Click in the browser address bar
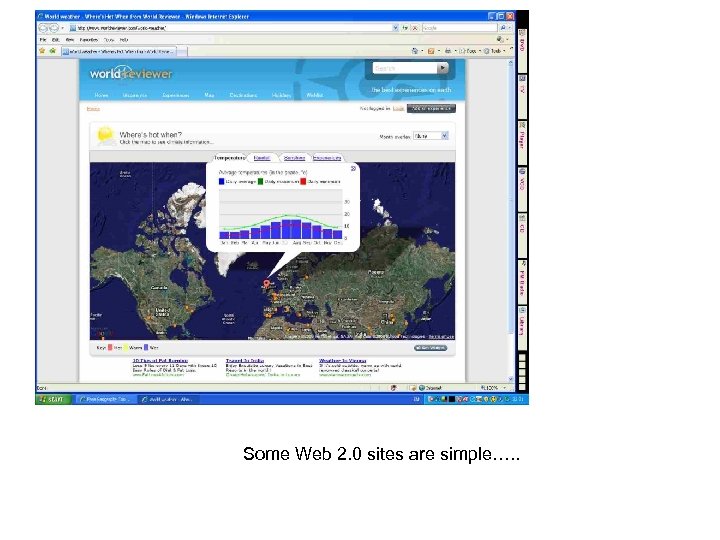Viewport: 720px width, 540px height. (232, 28)
